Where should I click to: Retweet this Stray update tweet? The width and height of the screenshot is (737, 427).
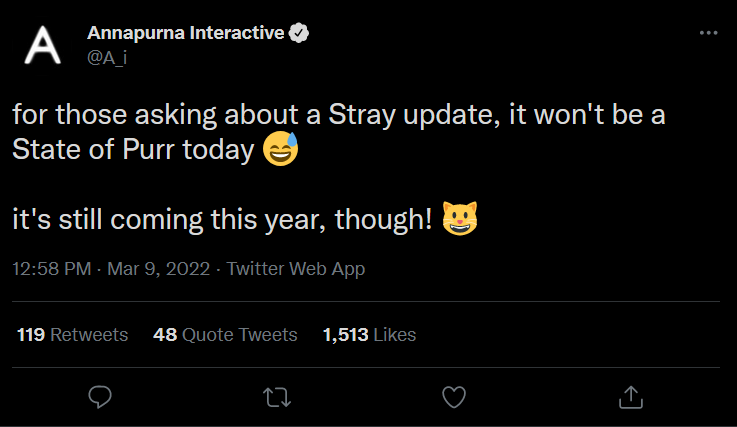[x=276, y=397]
